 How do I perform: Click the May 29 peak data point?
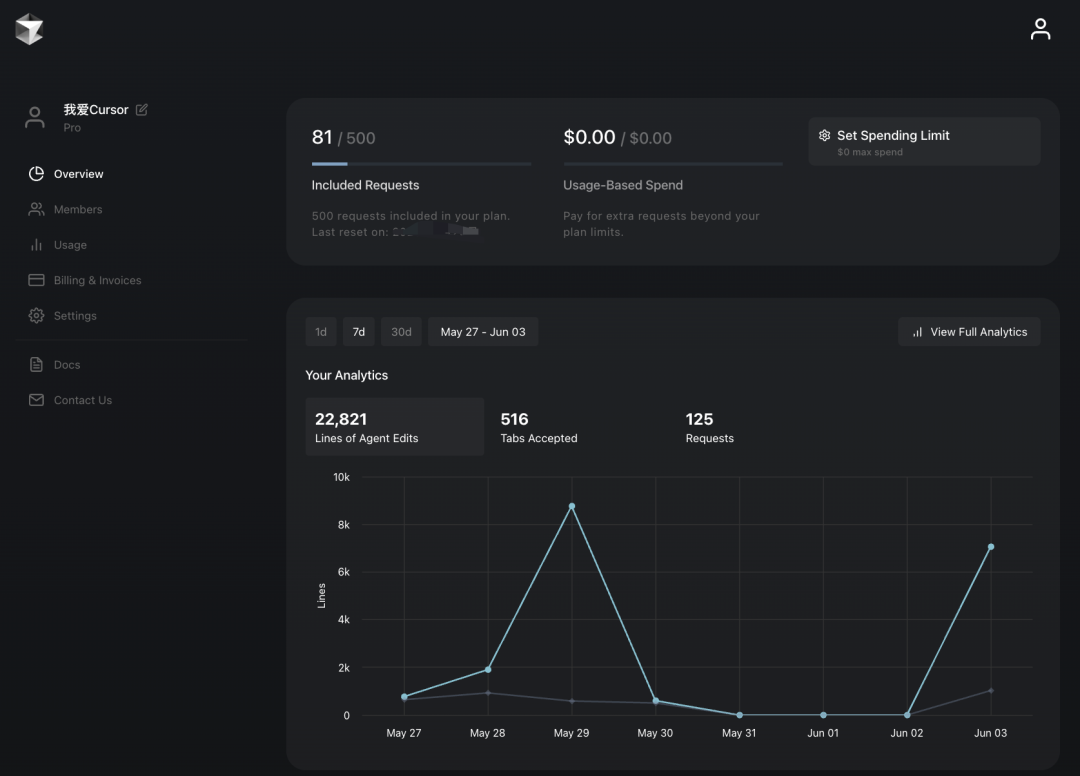coord(572,506)
